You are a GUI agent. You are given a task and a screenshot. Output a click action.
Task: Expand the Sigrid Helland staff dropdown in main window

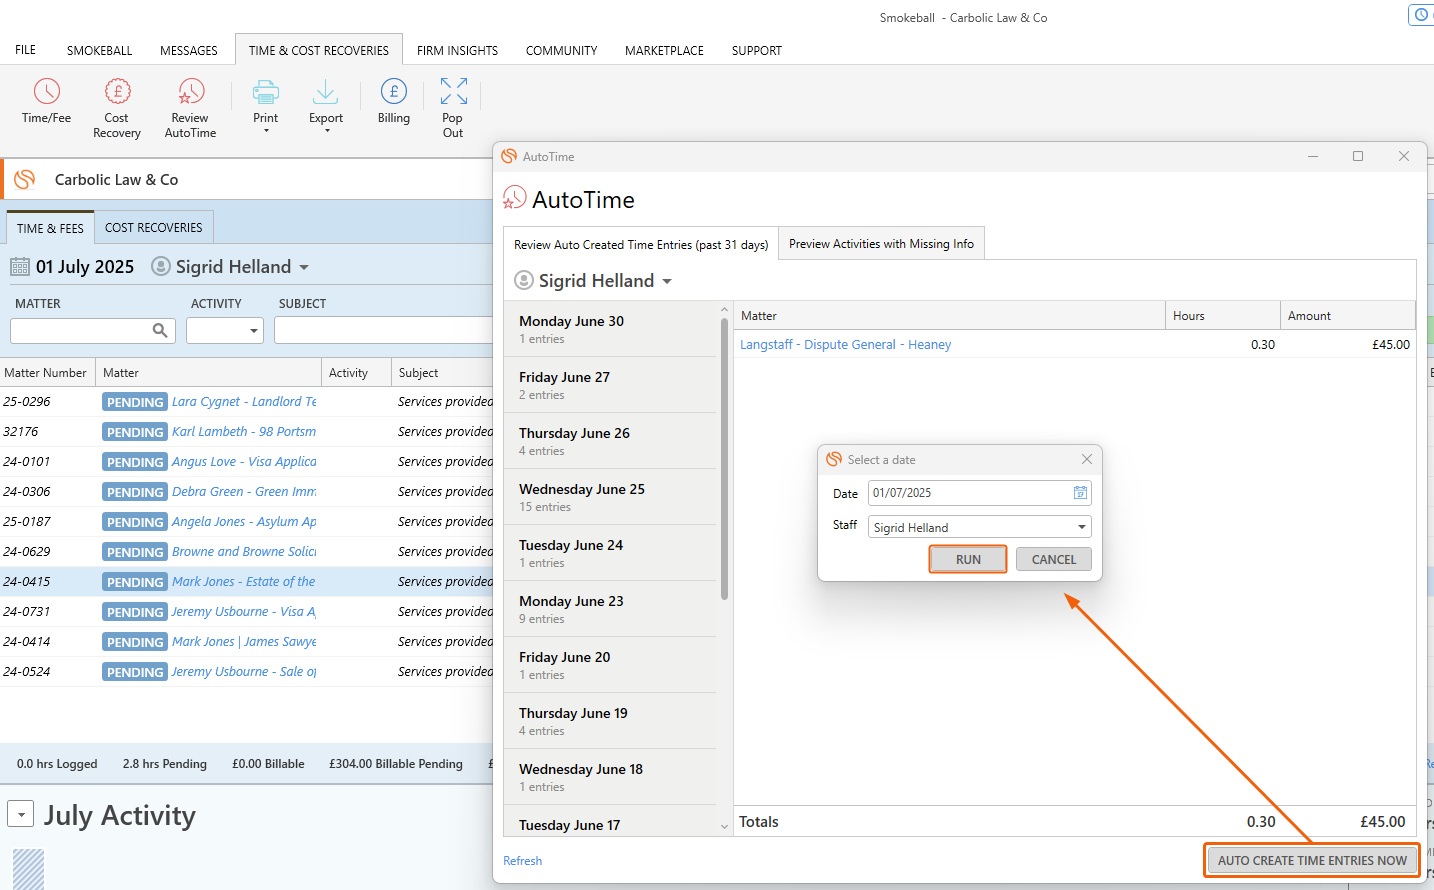tap(304, 268)
